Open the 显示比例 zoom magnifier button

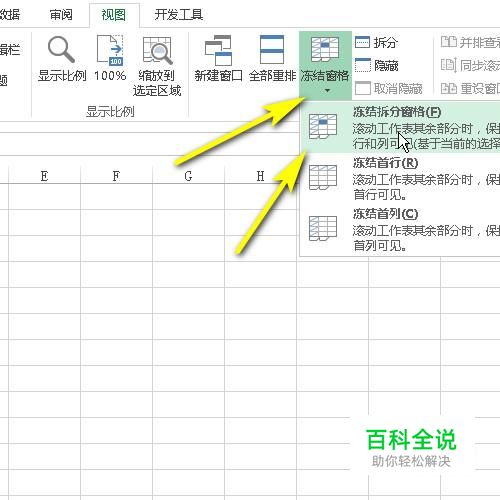tap(62, 59)
